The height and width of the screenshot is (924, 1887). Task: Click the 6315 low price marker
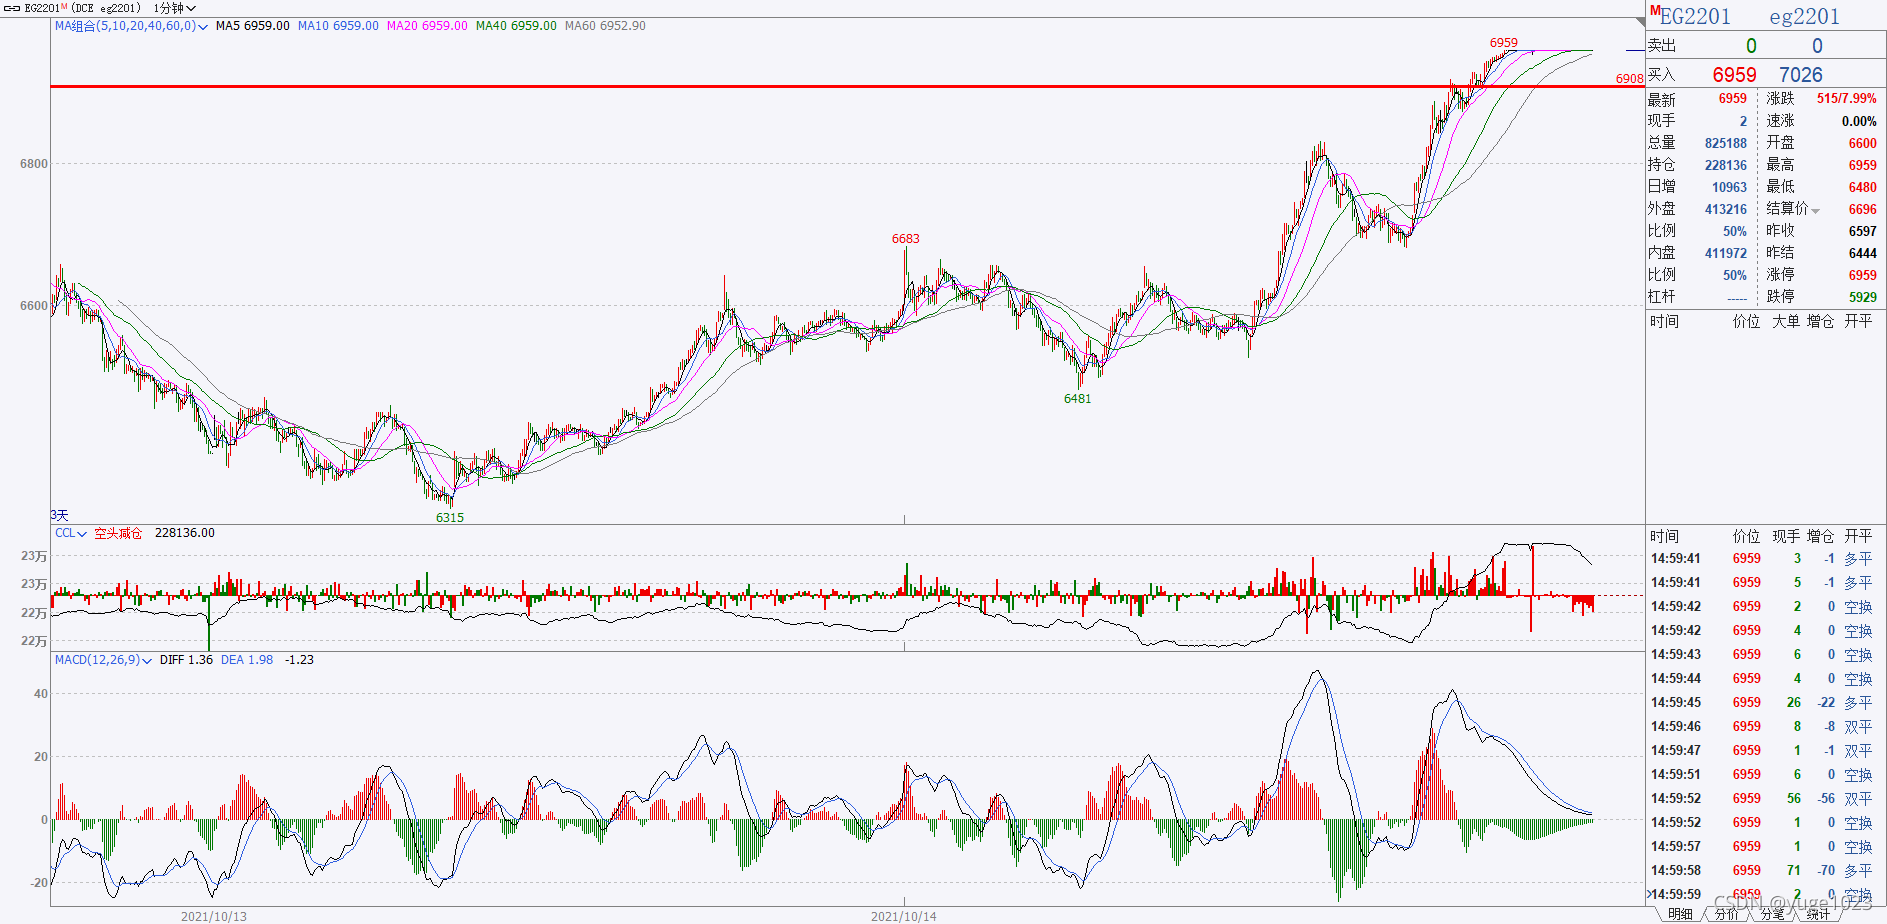point(450,518)
